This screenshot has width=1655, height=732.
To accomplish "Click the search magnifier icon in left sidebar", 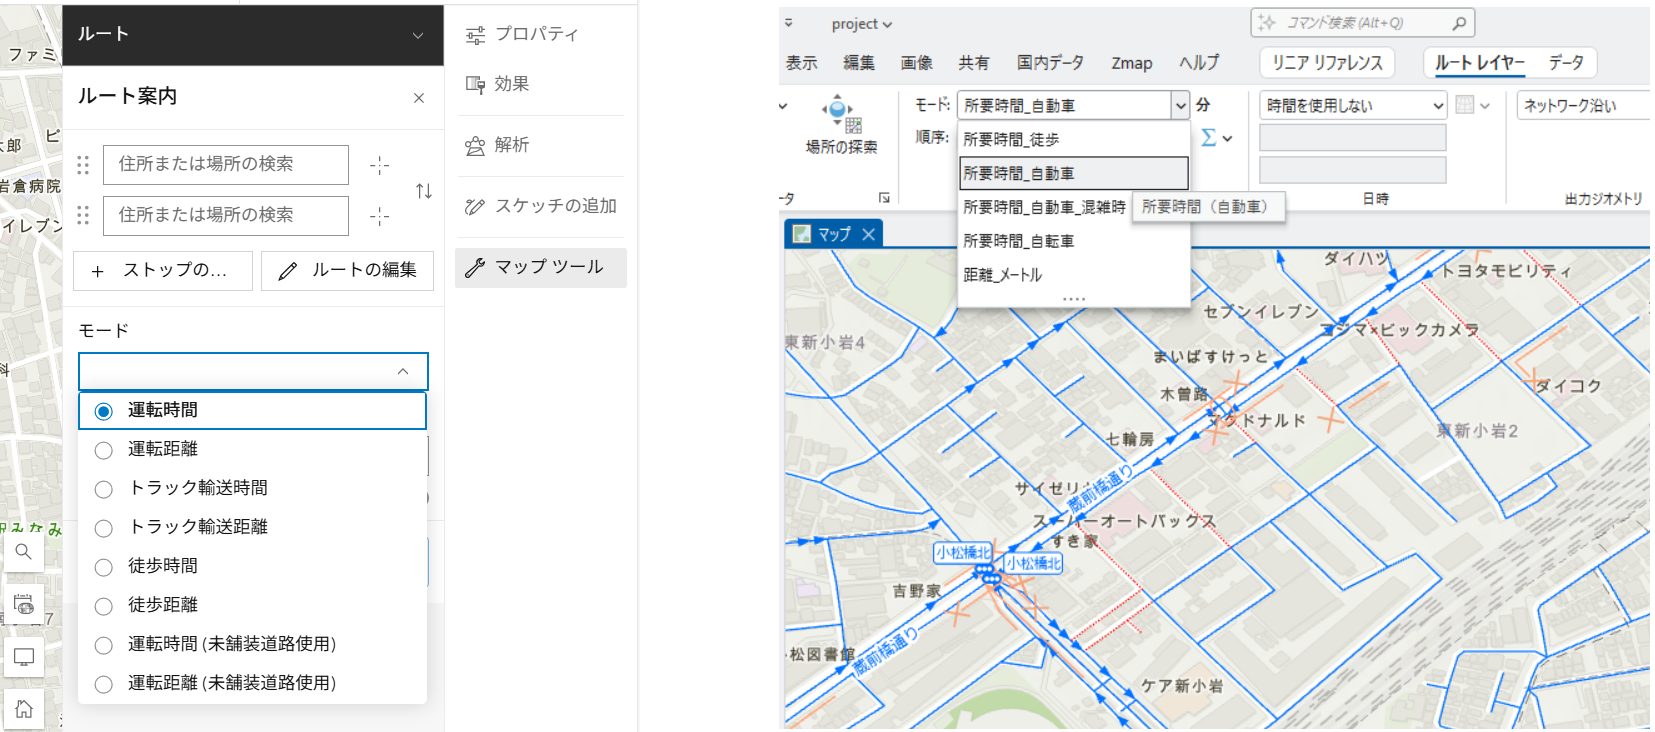I will (24, 551).
